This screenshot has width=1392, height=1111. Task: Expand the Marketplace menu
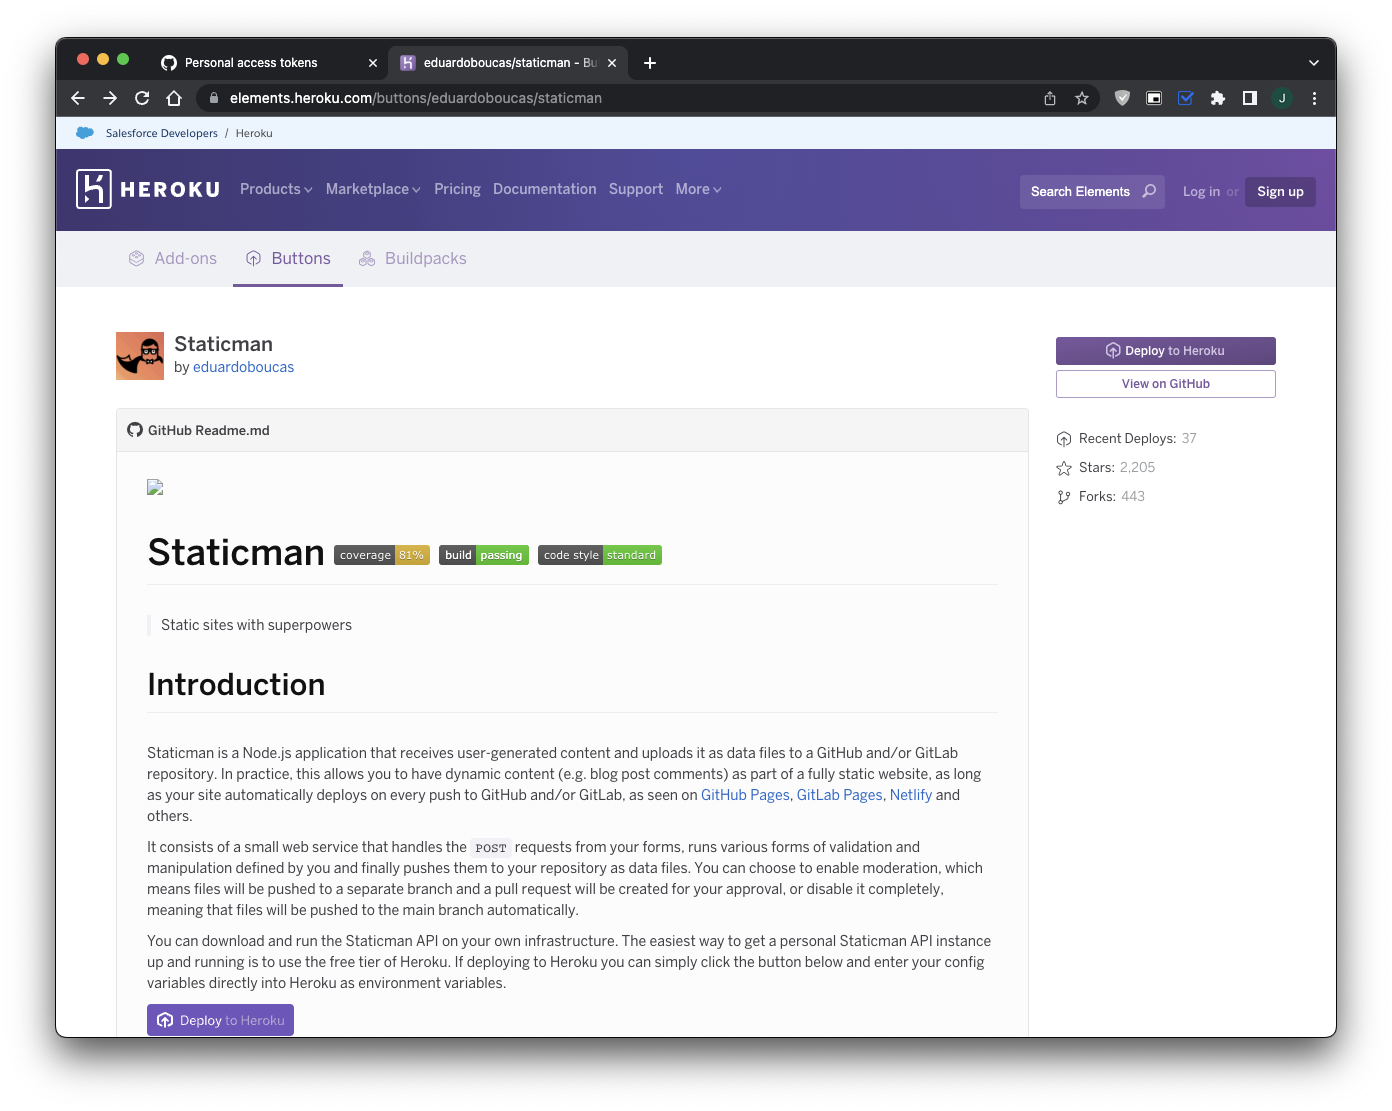pyautogui.click(x=373, y=189)
